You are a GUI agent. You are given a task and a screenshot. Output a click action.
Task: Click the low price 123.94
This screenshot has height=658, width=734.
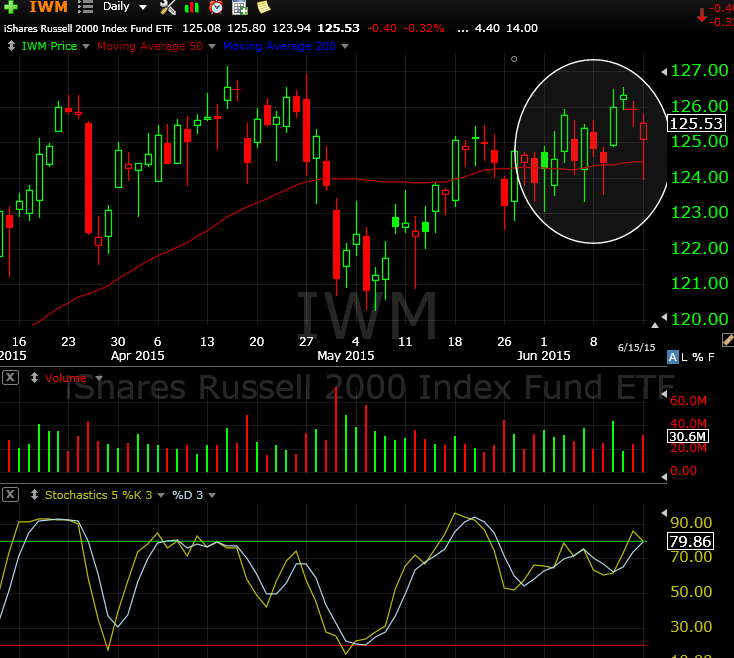pos(291,28)
